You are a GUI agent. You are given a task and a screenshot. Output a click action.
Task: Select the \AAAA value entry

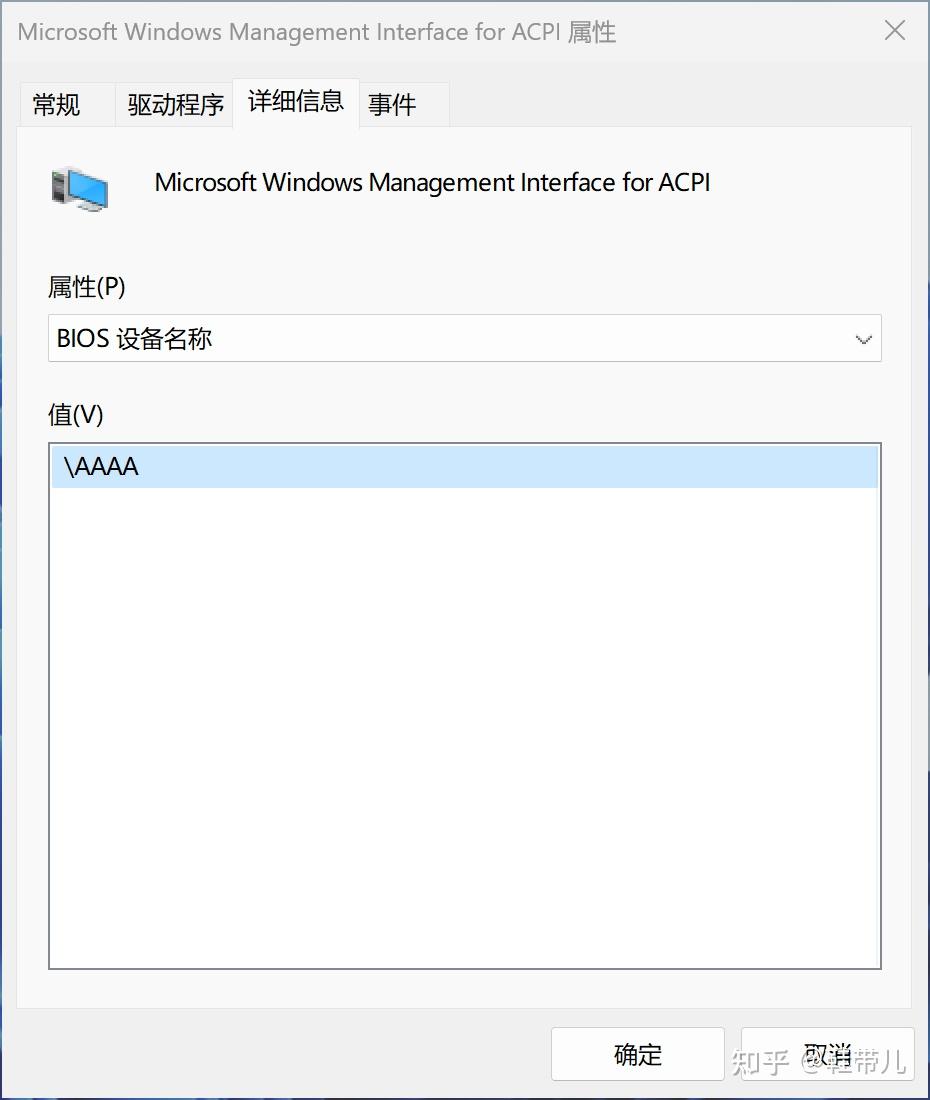[x=100, y=466]
